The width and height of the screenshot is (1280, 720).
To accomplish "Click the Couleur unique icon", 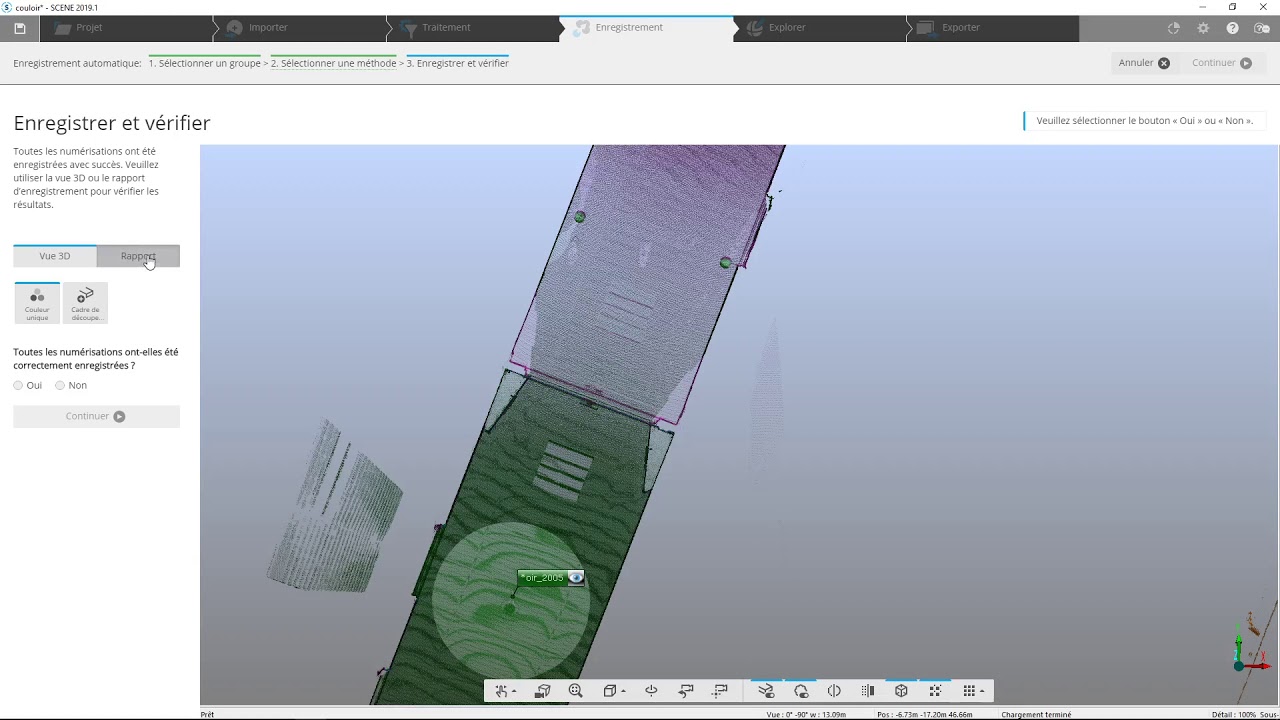I will pos(37,303).
